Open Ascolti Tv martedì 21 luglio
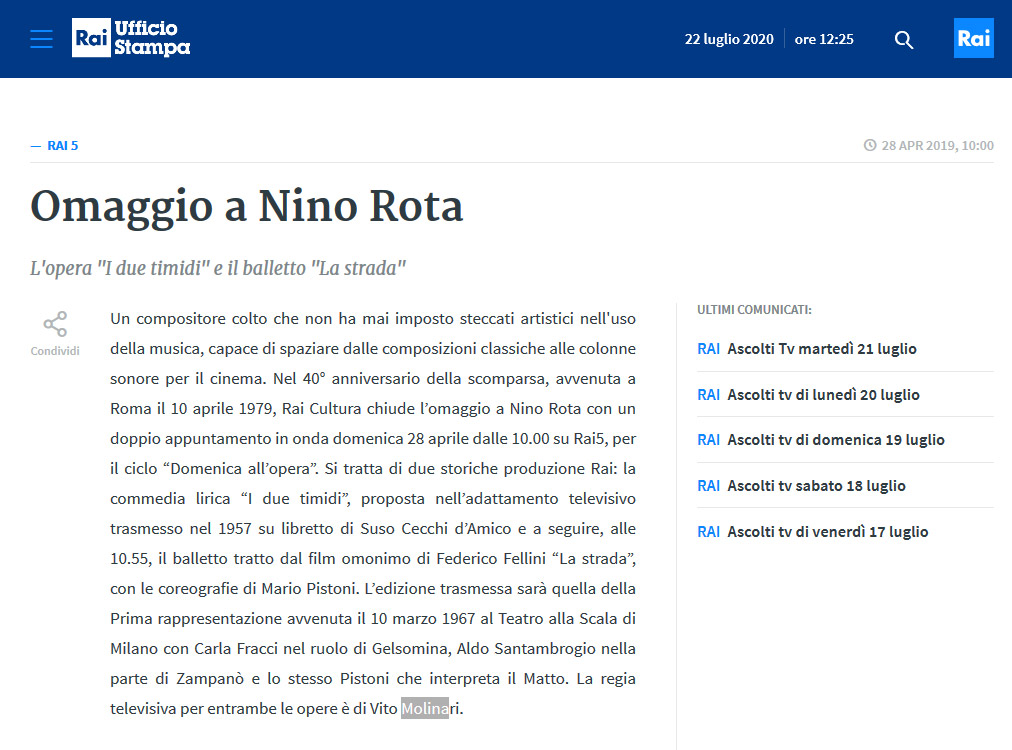1012x750 pixels. (822, 349)
